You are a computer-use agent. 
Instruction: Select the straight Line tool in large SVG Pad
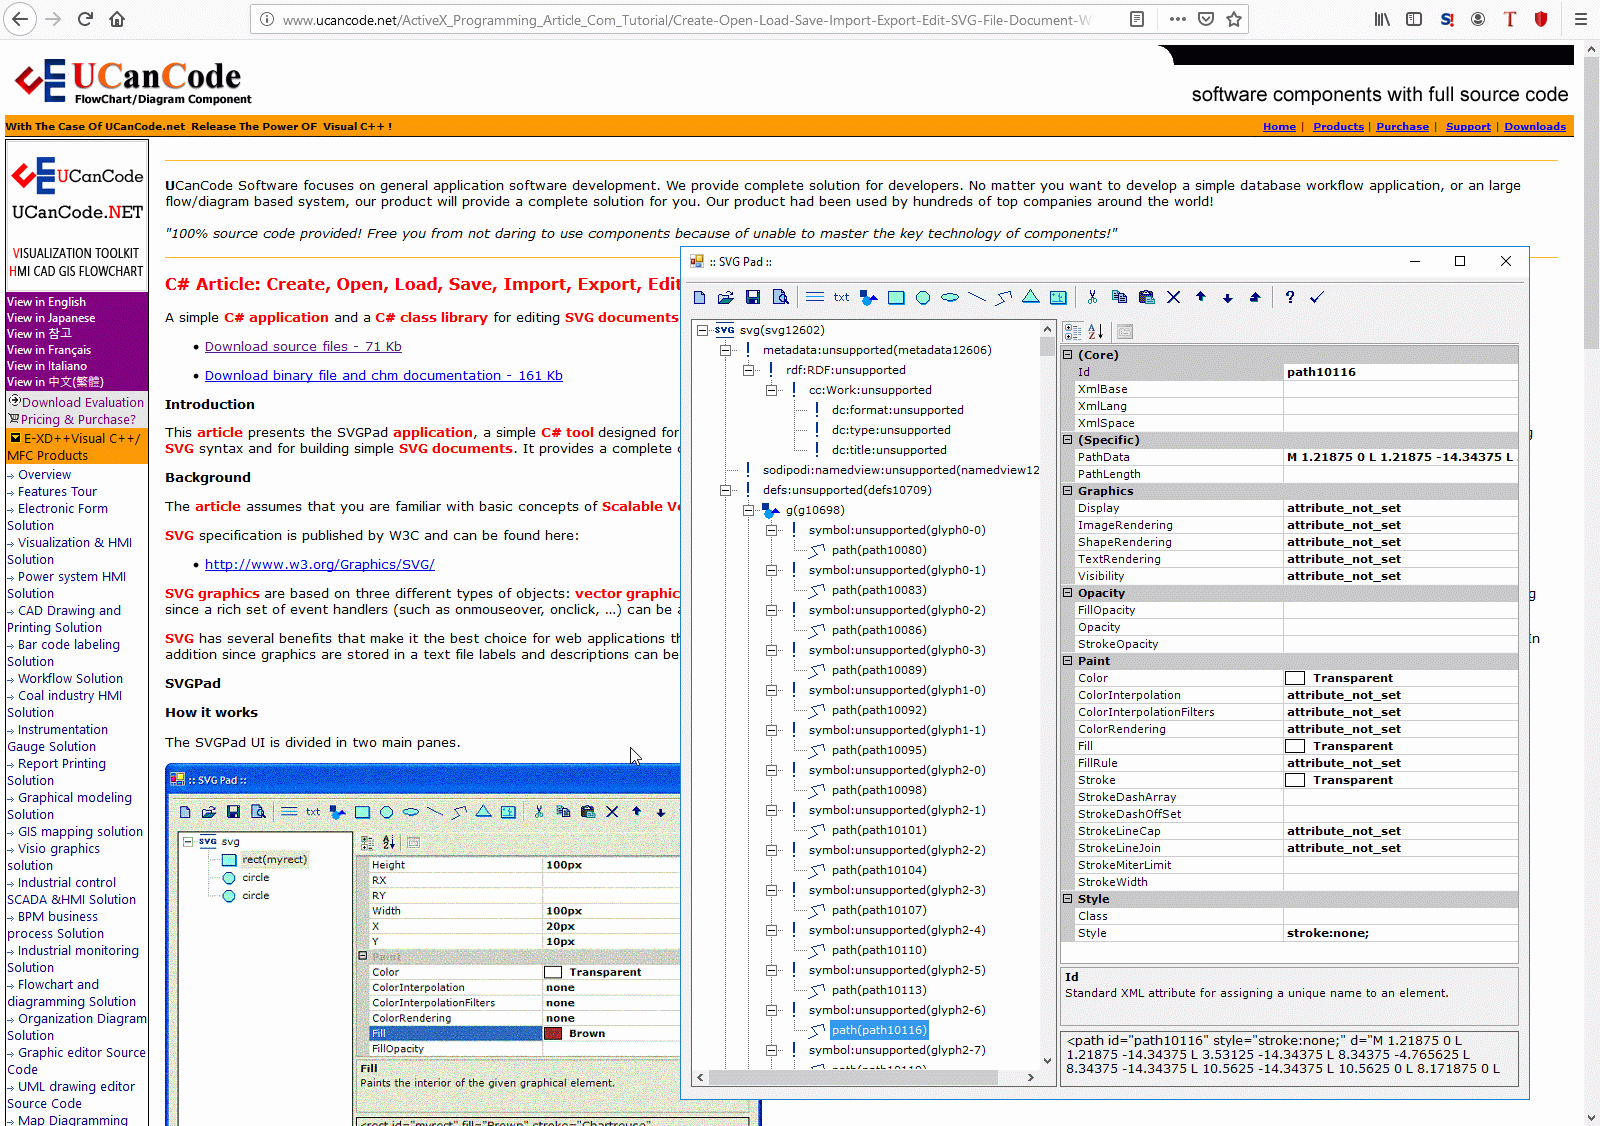click(x=977, y=297)
